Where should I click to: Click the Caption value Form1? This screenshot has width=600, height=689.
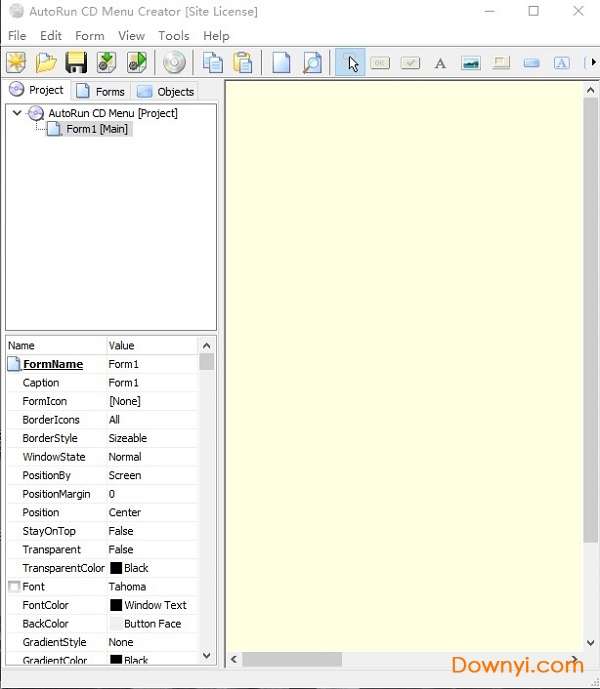[x=124, y=383]
